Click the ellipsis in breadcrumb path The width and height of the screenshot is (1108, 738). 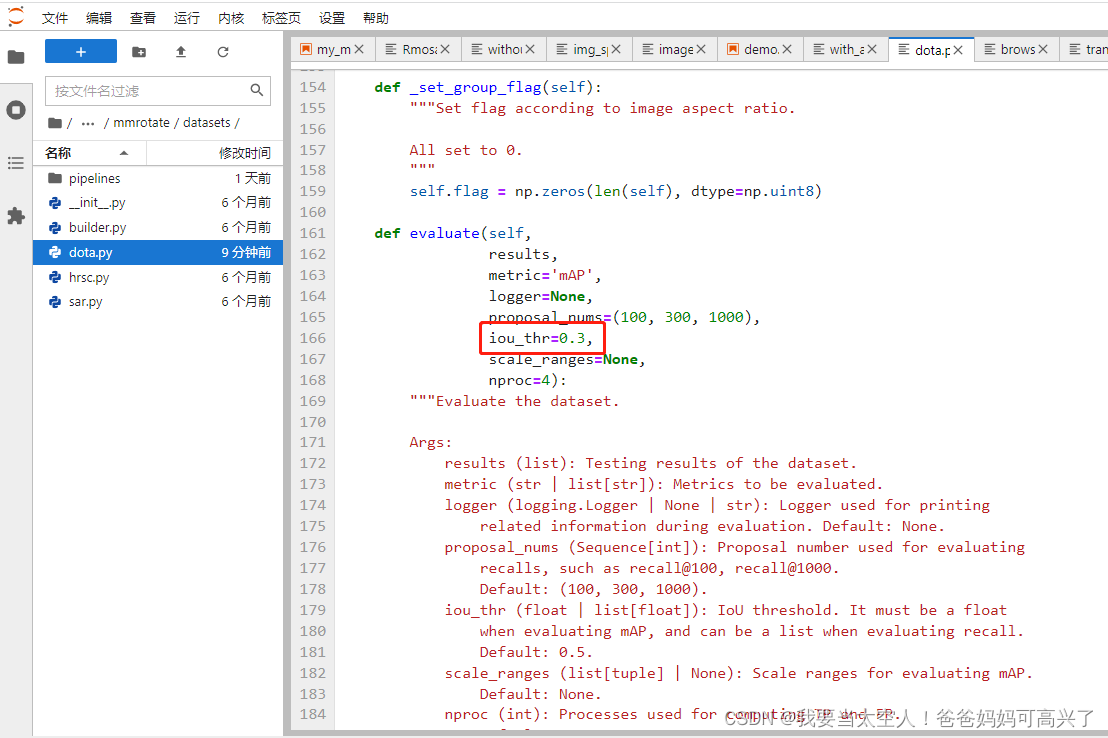88,123
